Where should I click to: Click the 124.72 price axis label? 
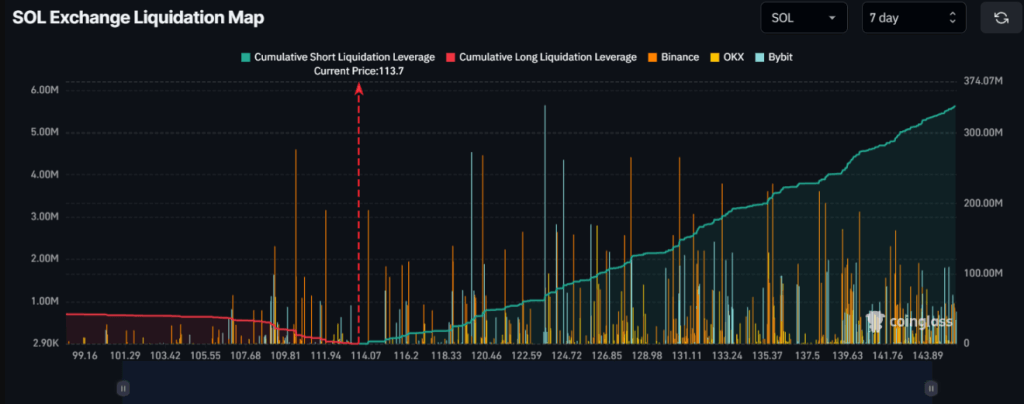tap(567, 356)
